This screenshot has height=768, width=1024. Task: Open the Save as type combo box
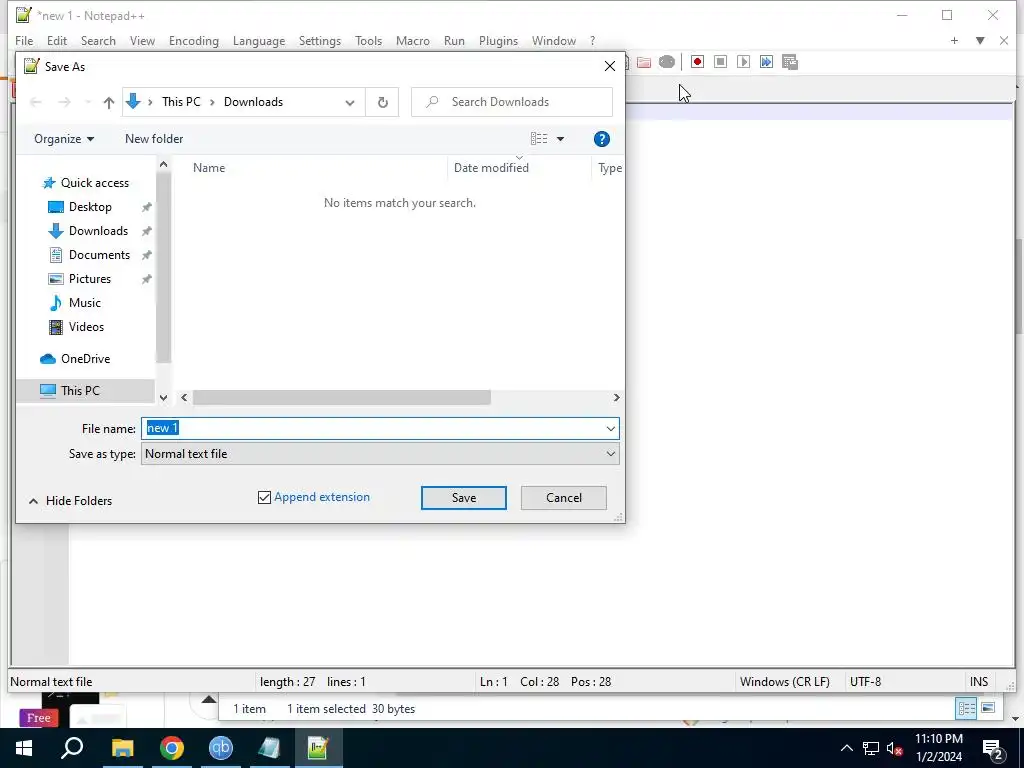380,454
